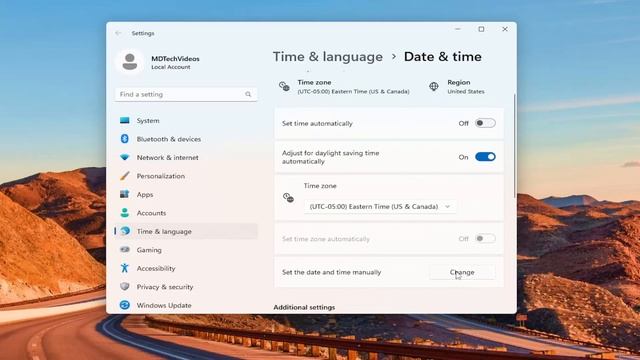Go to Bluetooth & devices
Image resolution: width=640 pixels, height=360 pixels.
point(186,139)
